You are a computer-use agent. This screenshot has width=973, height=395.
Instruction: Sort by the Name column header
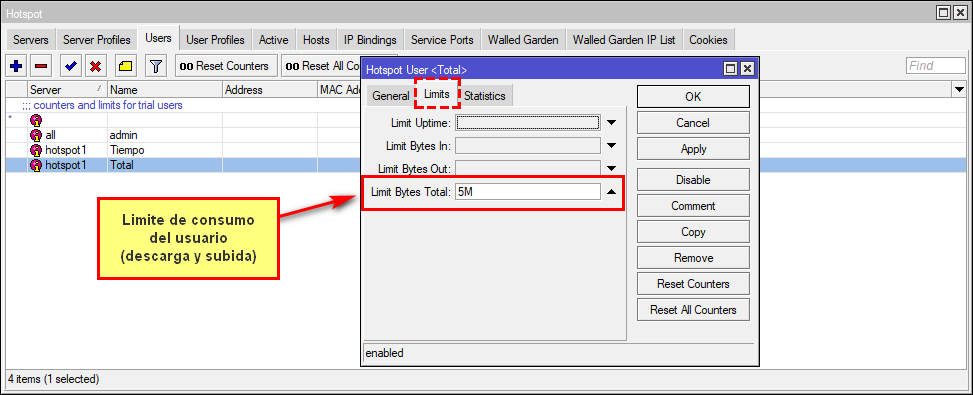pos(165,90)
